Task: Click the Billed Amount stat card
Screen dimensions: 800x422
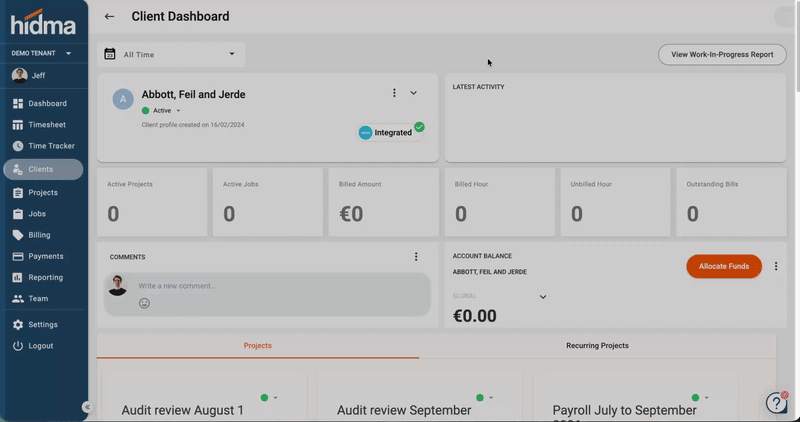Action: tap(384, 203)
